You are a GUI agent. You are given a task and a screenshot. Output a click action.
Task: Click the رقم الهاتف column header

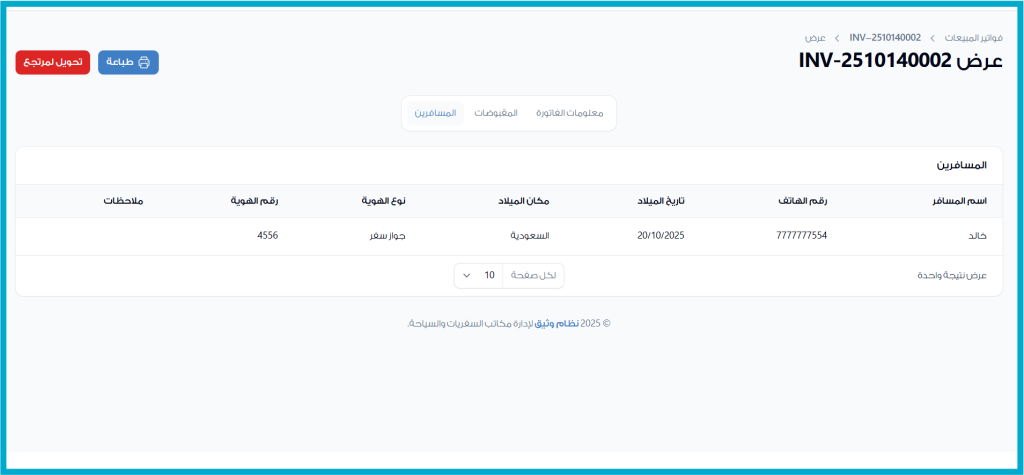803,201
